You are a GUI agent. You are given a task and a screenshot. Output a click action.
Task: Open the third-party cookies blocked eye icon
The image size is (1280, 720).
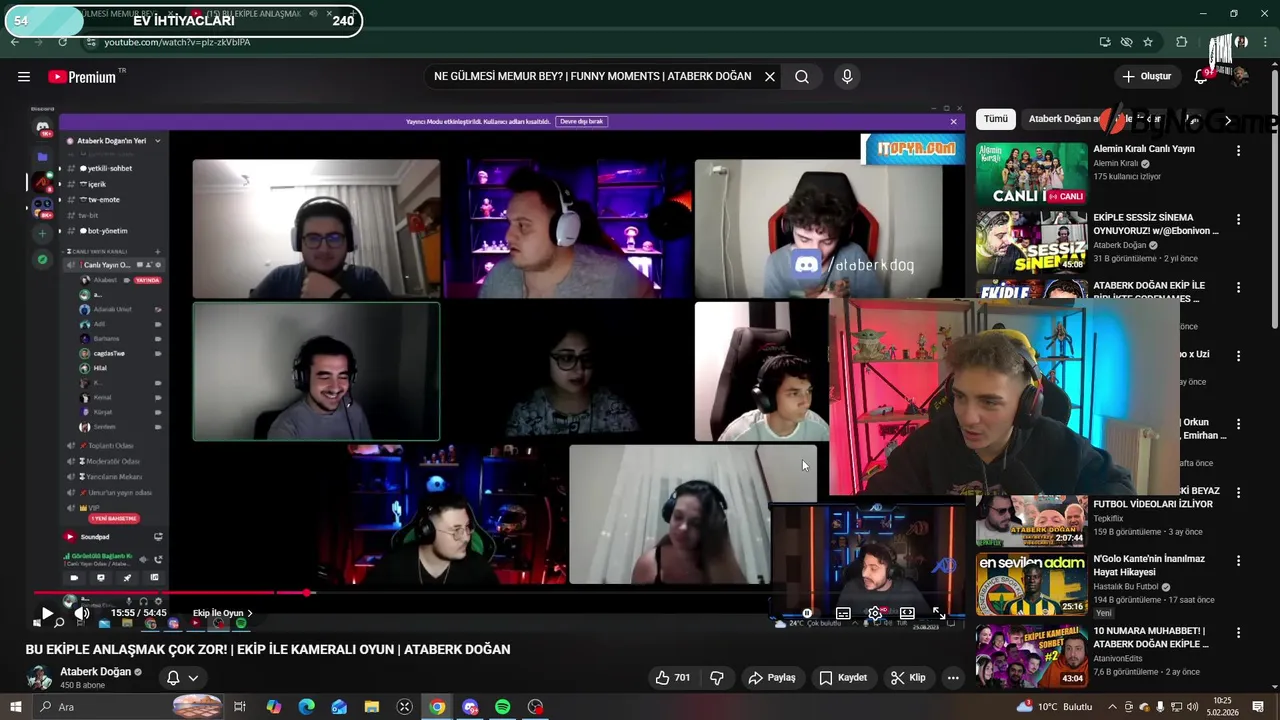point(1126,42)
